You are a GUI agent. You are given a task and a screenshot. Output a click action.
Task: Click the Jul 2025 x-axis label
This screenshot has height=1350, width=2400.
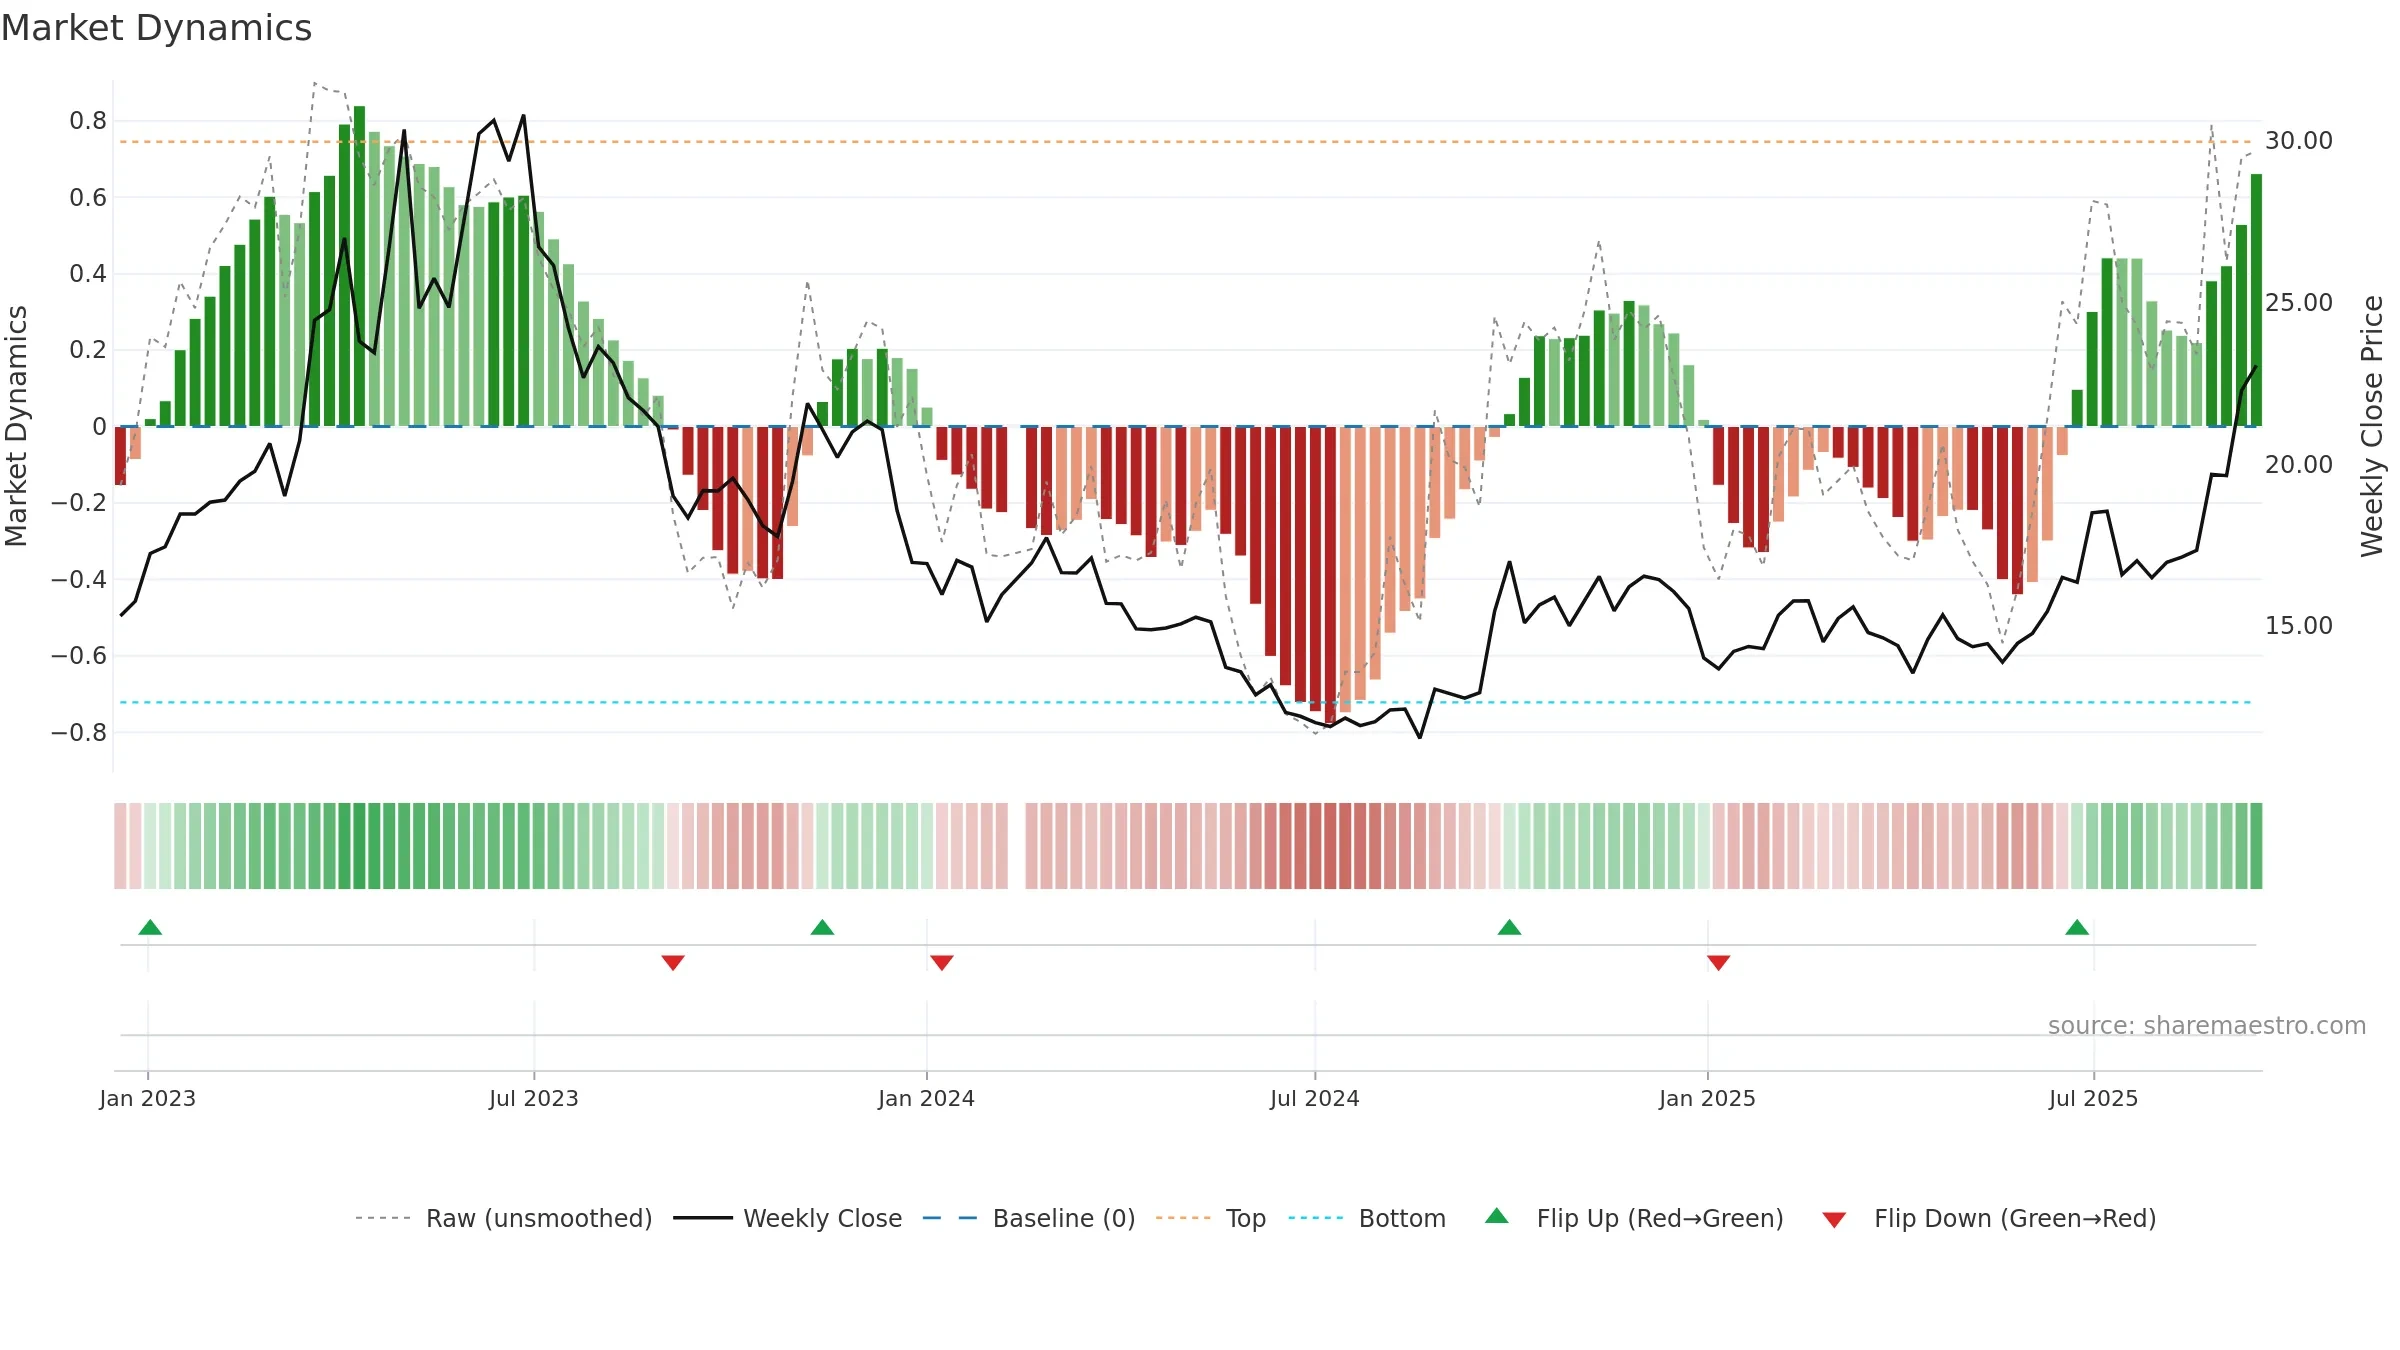(2094, 1098)
